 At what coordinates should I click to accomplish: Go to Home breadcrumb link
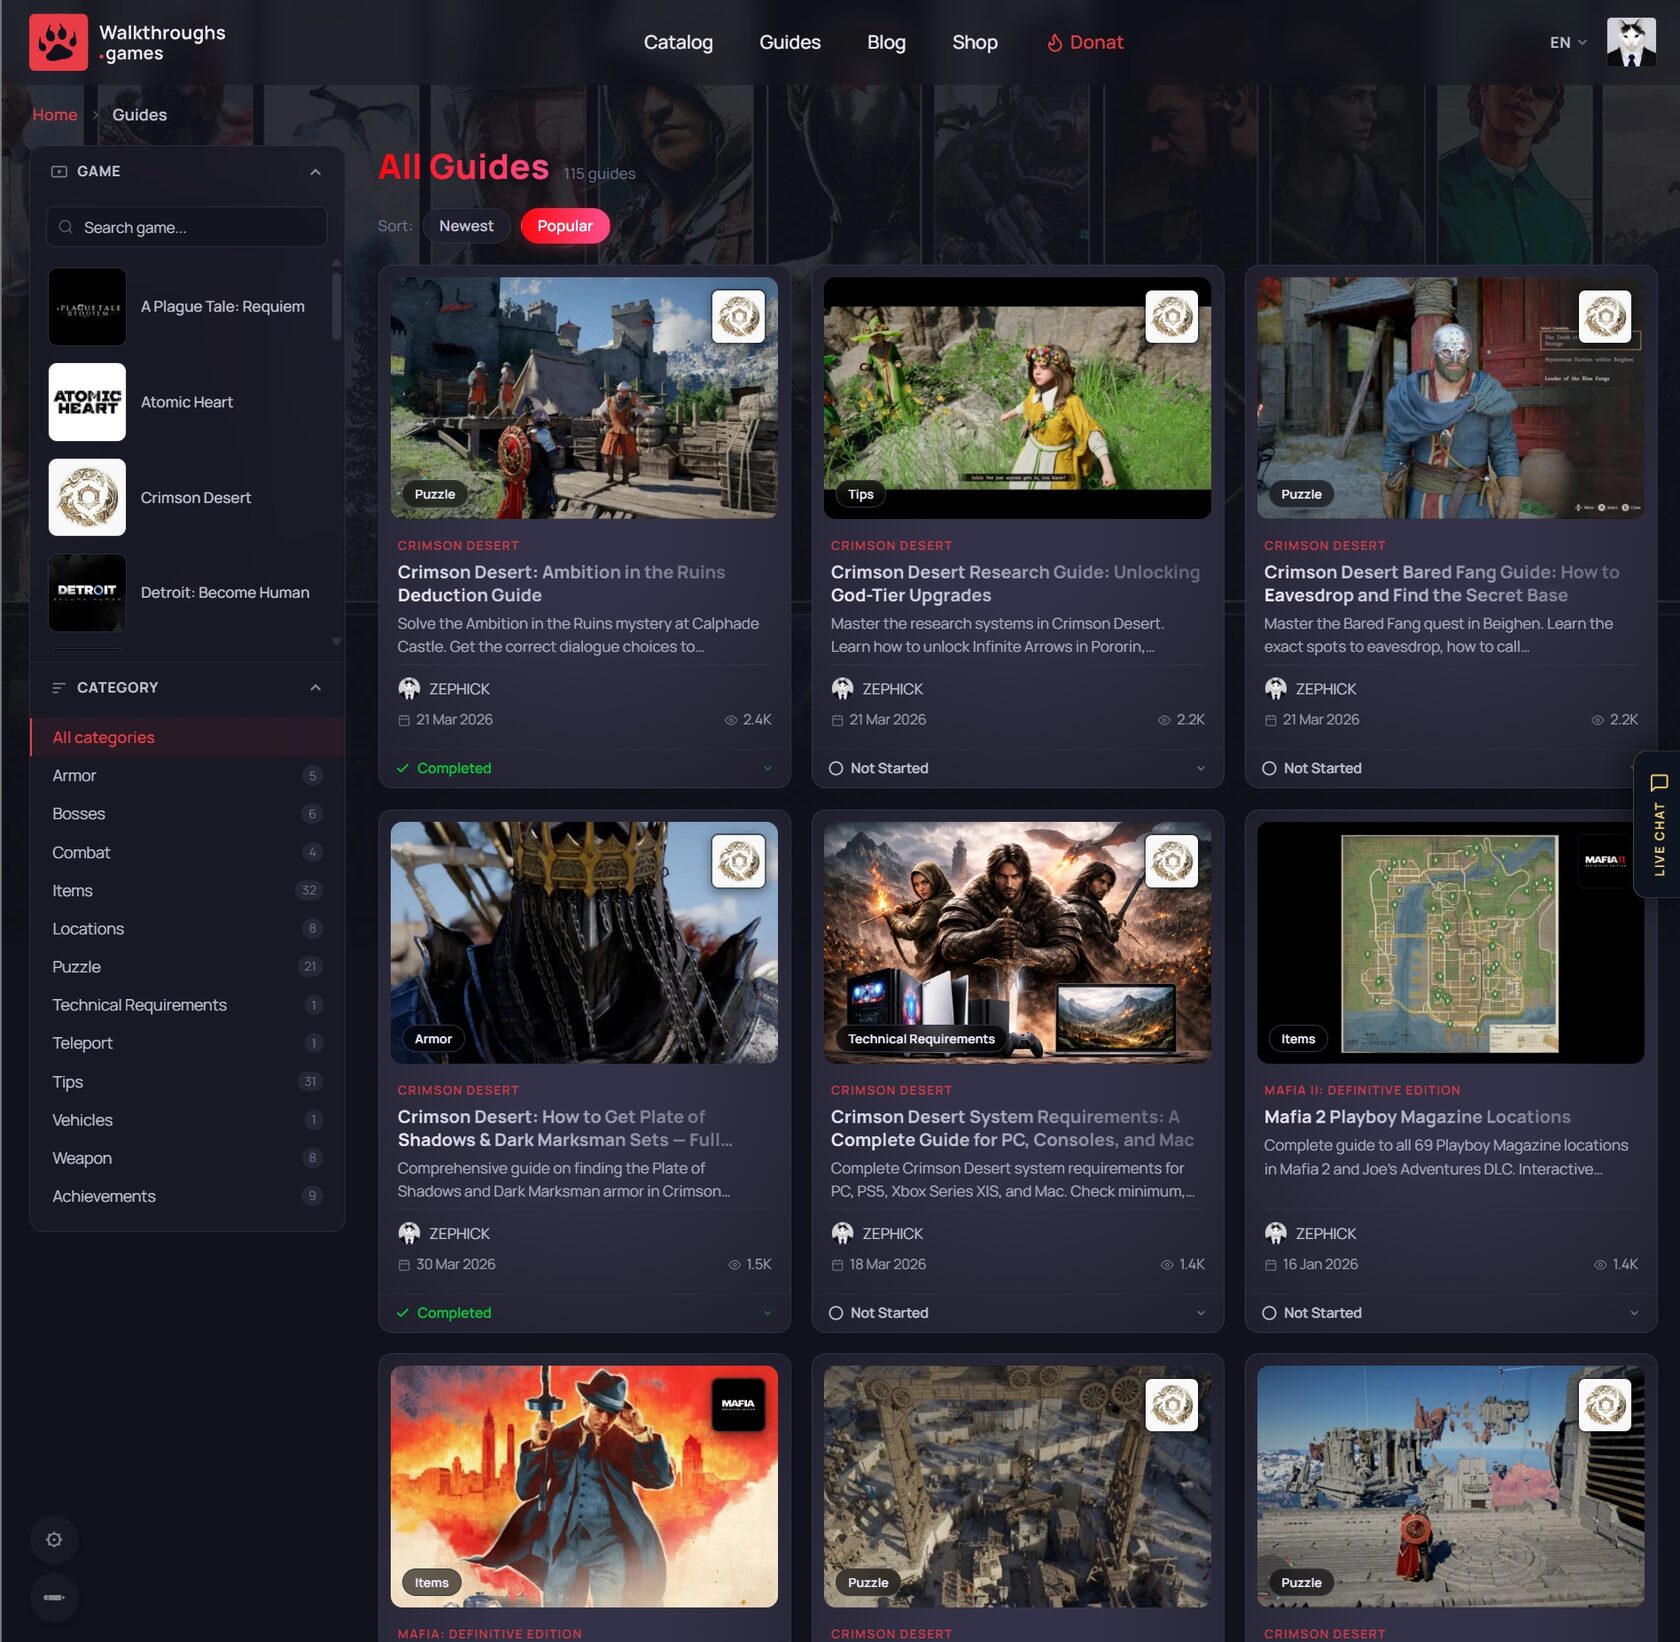54,115
